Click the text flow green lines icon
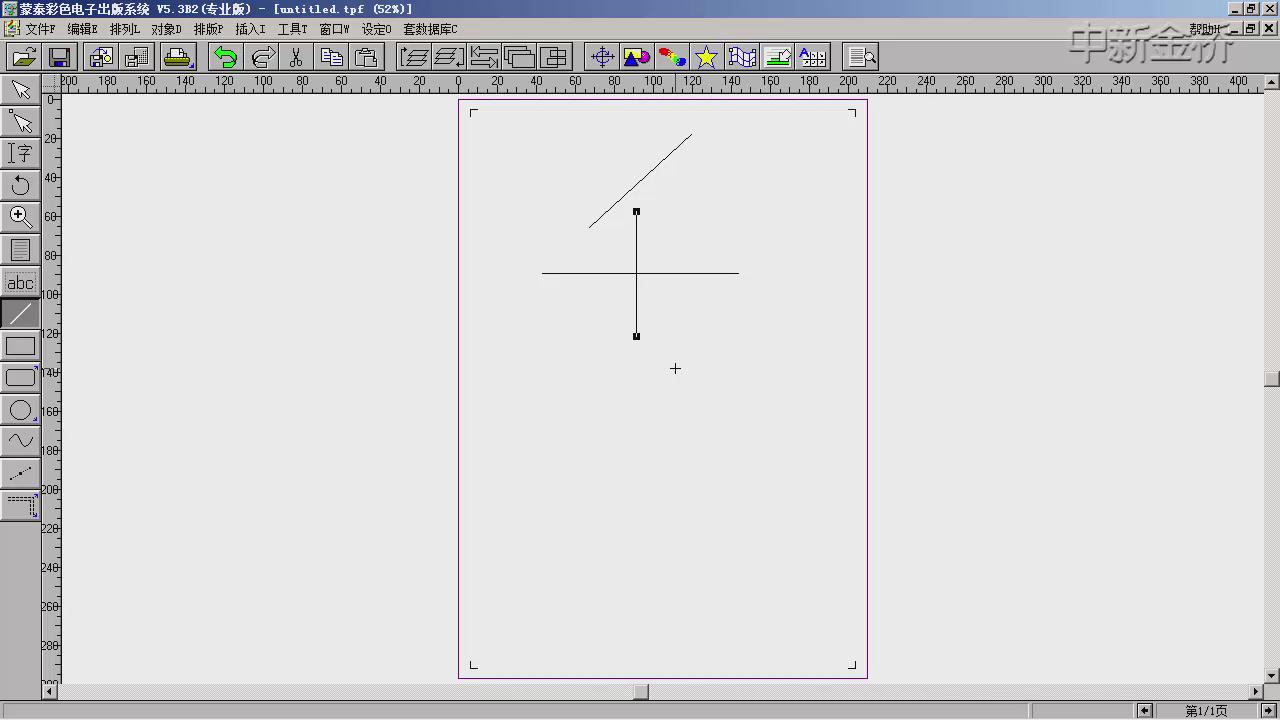The height and width of the screenshot is (720, 1280). point(777,57)
